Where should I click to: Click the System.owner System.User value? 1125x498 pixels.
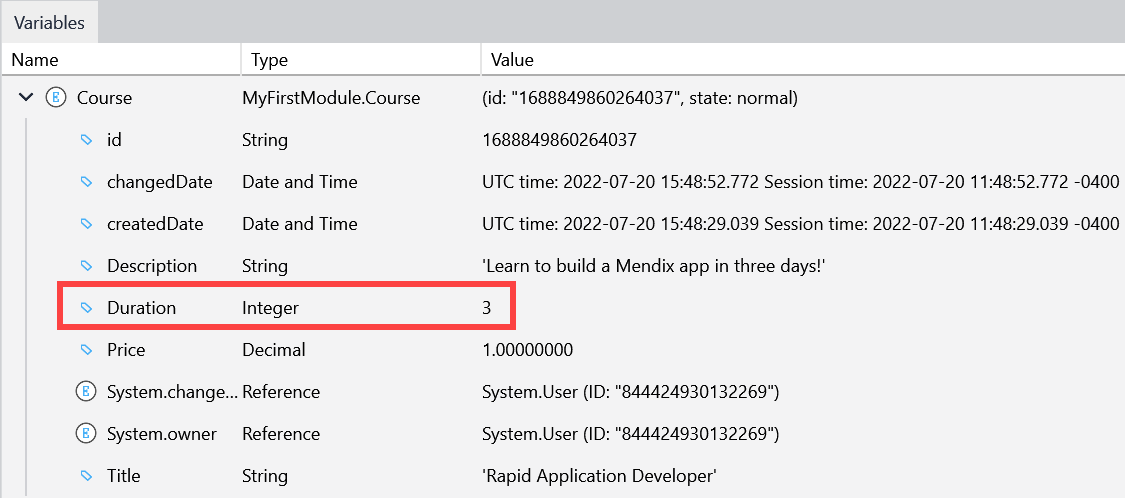pyautogui.click(x=631, y=433)
